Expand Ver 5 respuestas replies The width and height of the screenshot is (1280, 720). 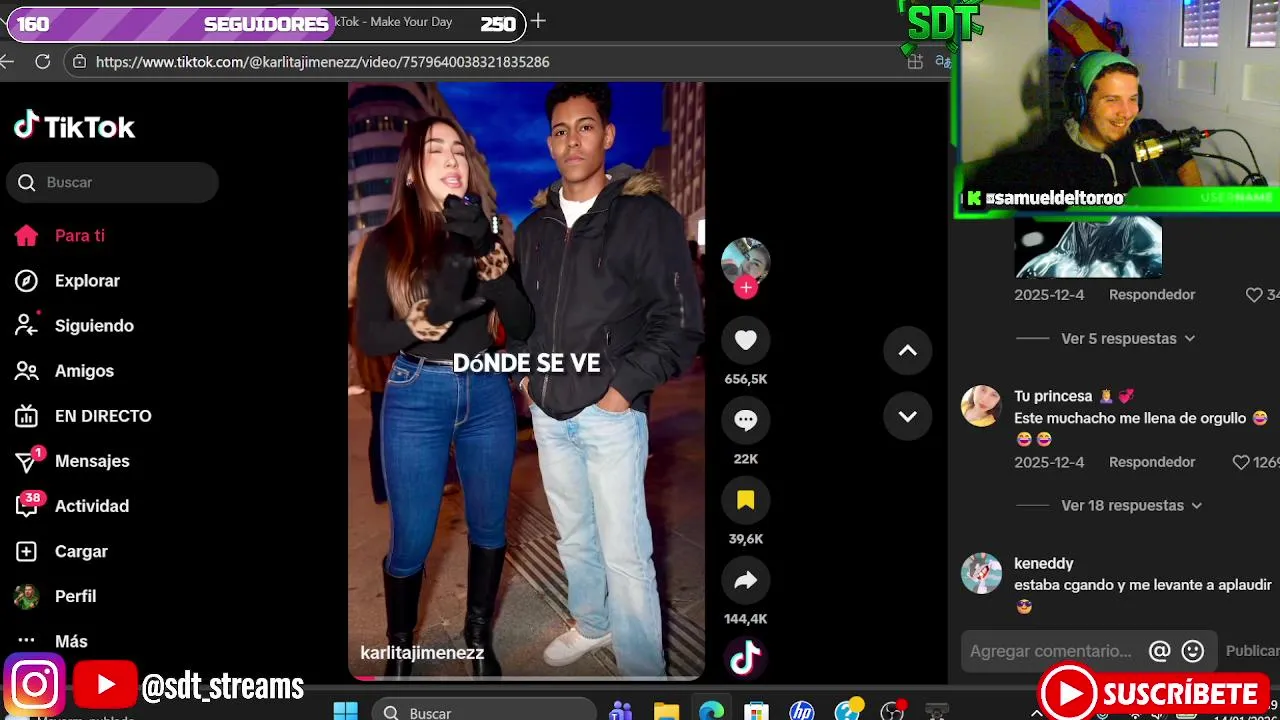point(1128,339)
